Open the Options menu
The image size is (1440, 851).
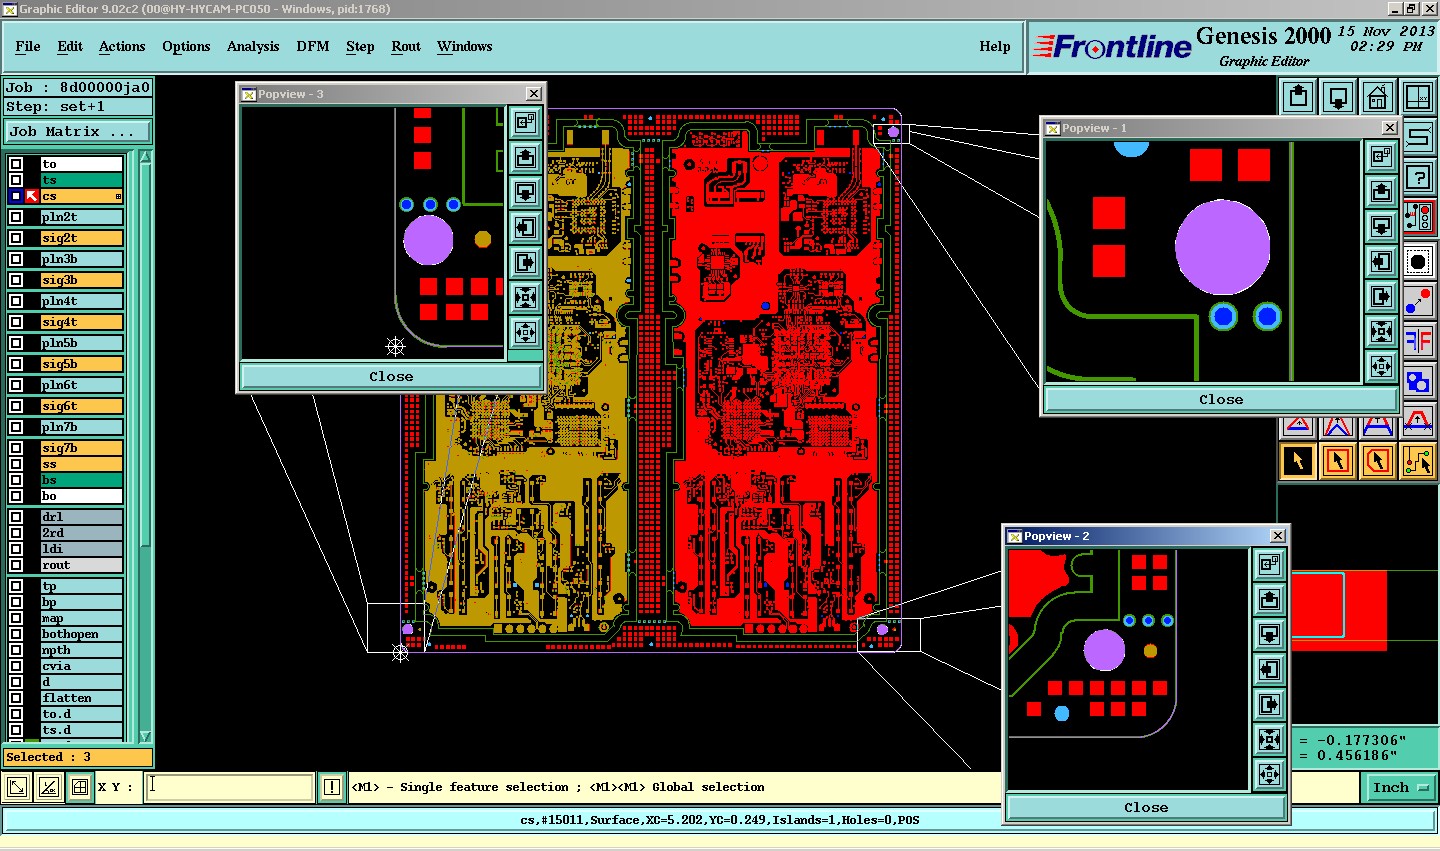(x=186, y=46)
